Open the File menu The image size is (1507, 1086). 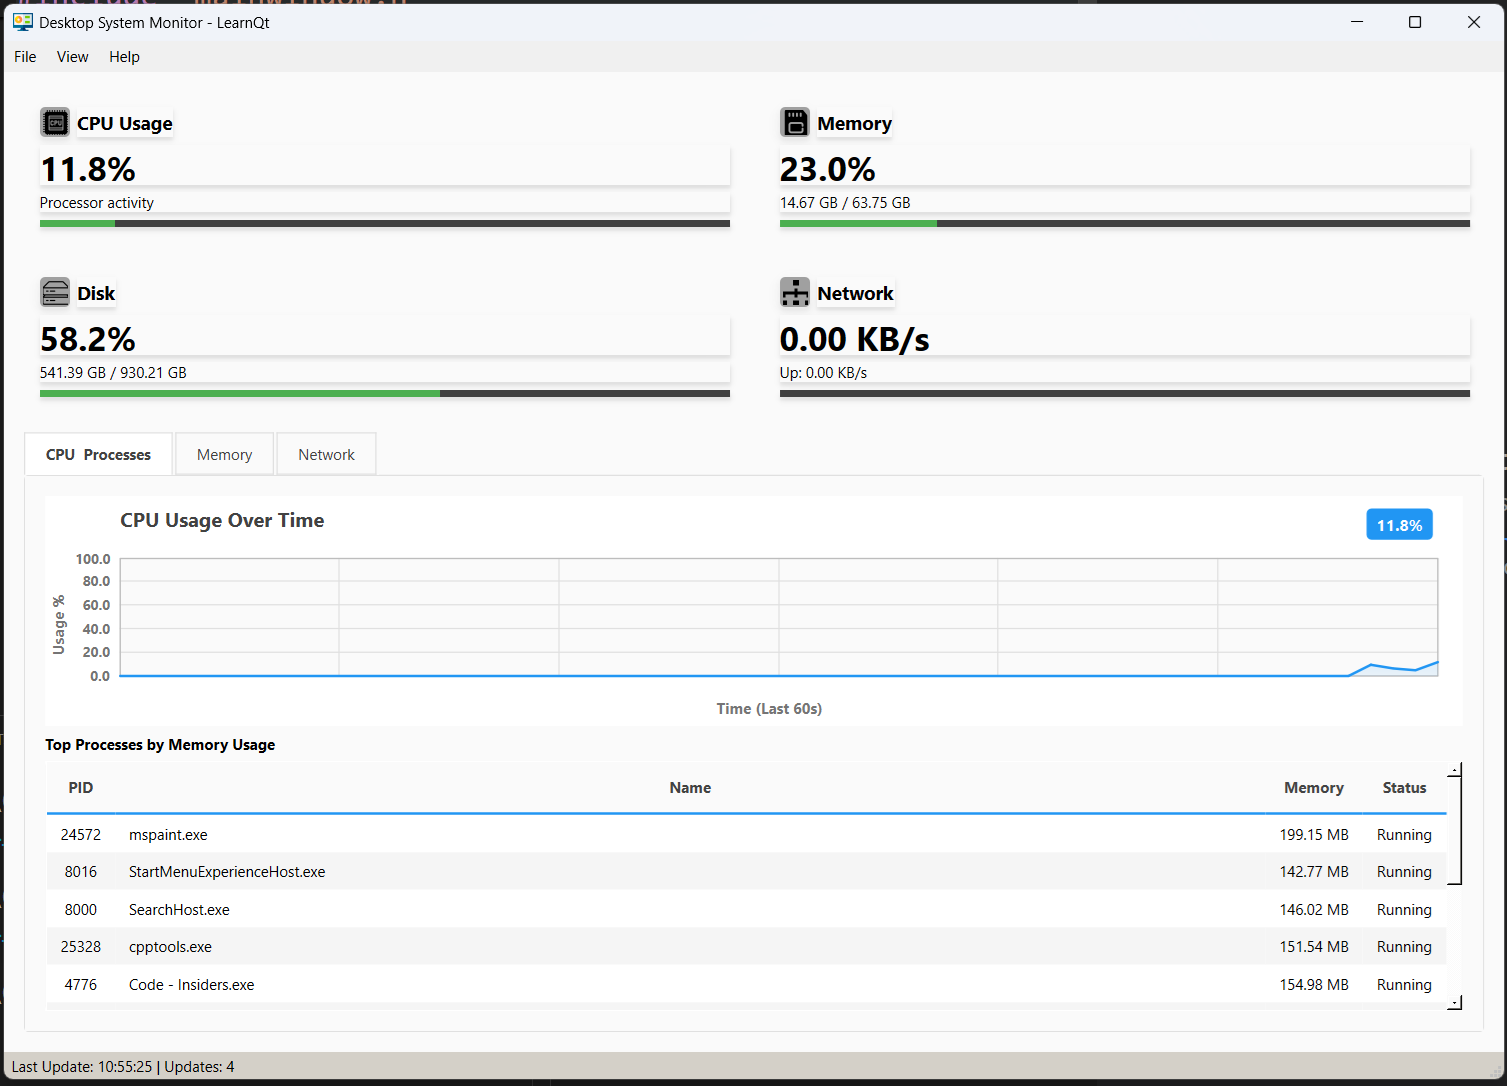click(x=25, y=57)
